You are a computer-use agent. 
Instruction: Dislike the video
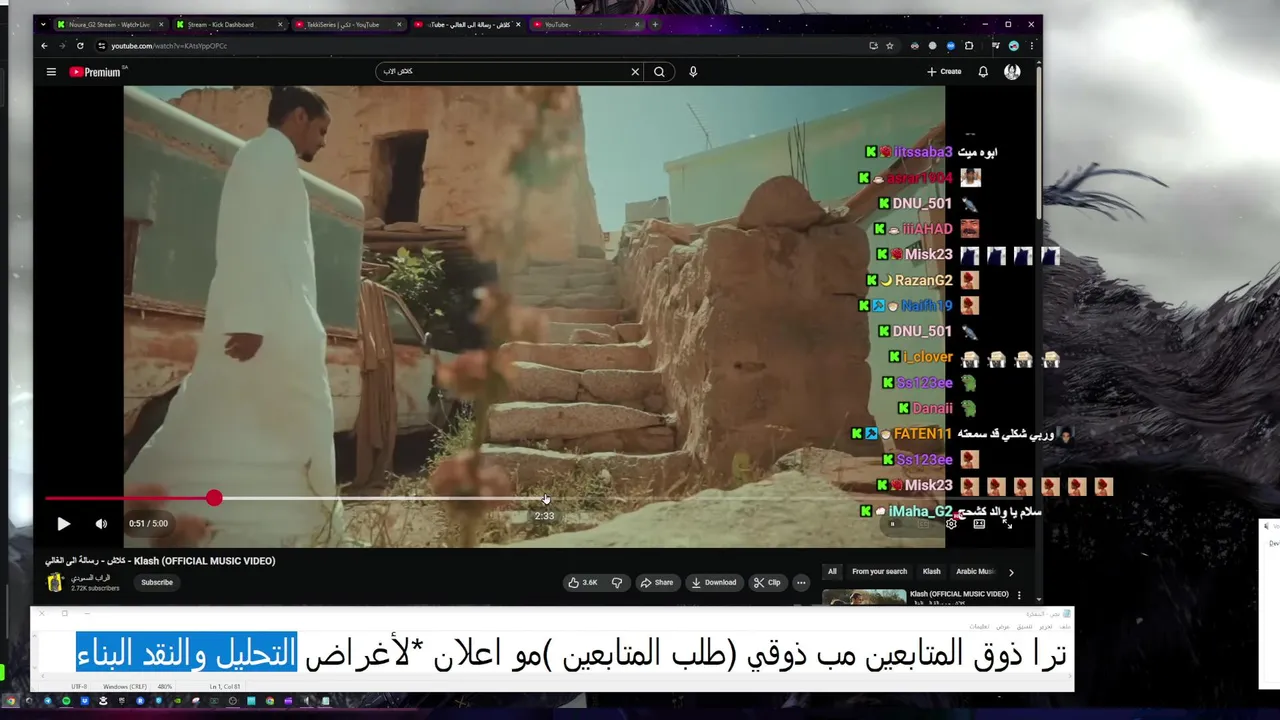click(617, 582)
